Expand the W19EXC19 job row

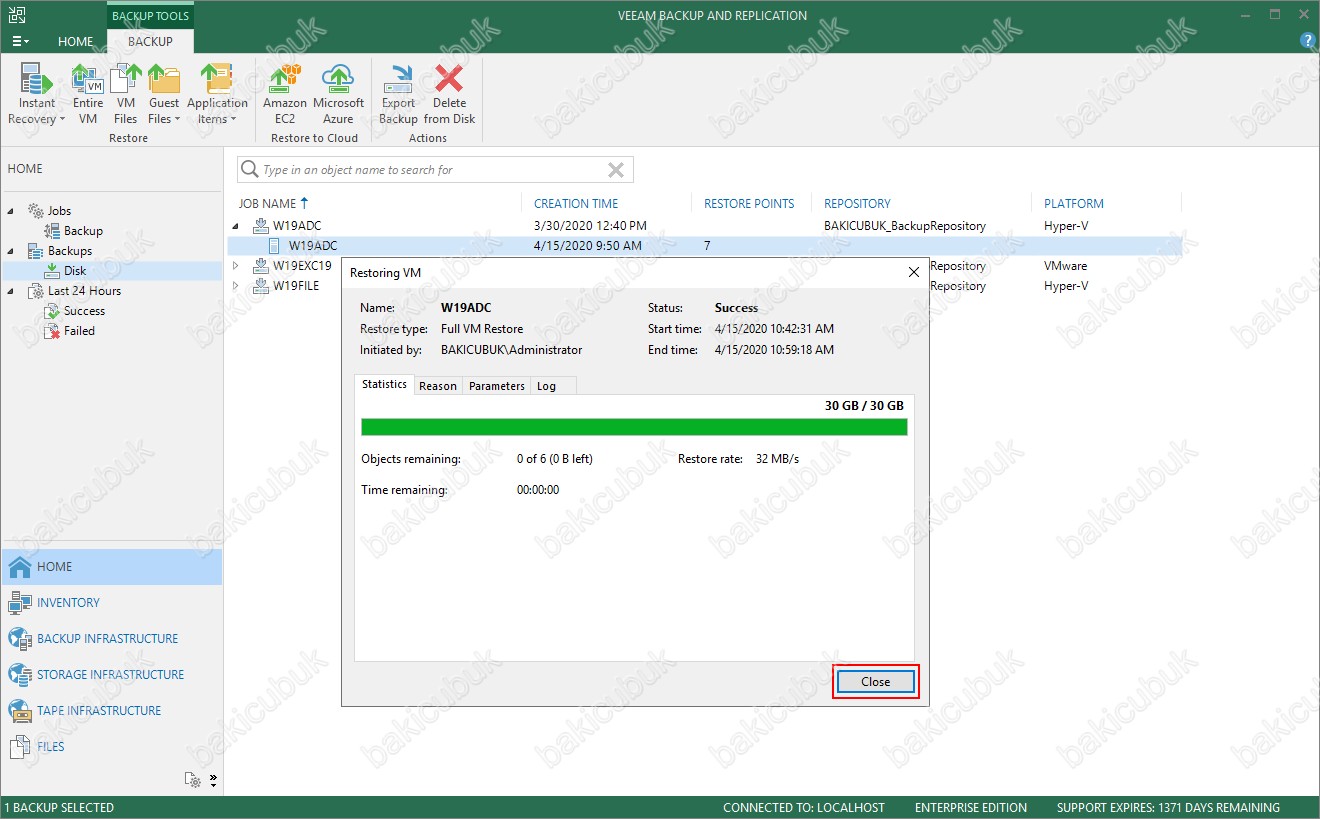[x=237, y=266]
